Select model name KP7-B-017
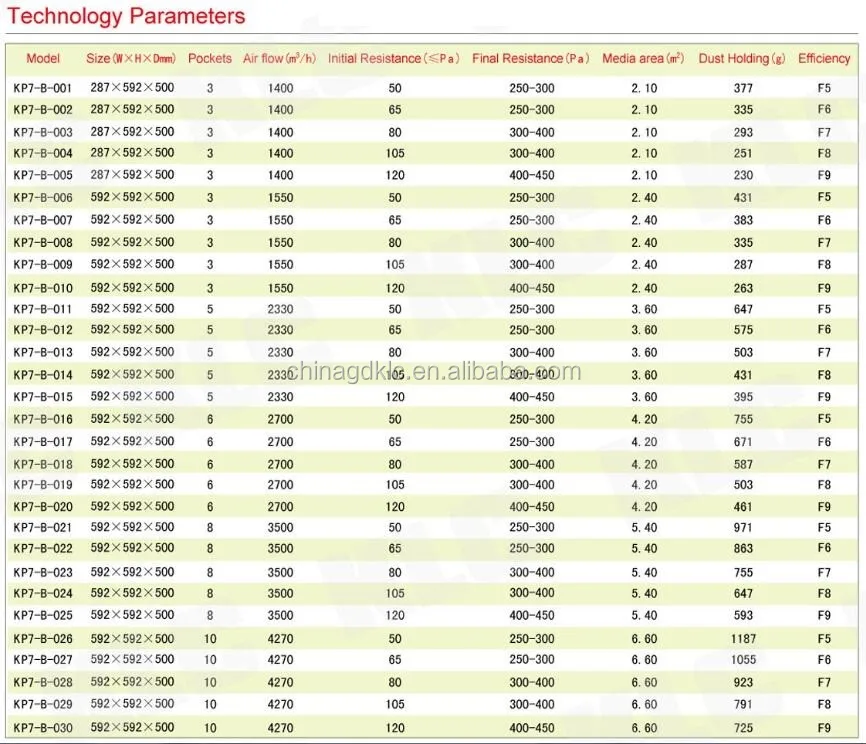This screenshot has width=866, height=744. 43,442
